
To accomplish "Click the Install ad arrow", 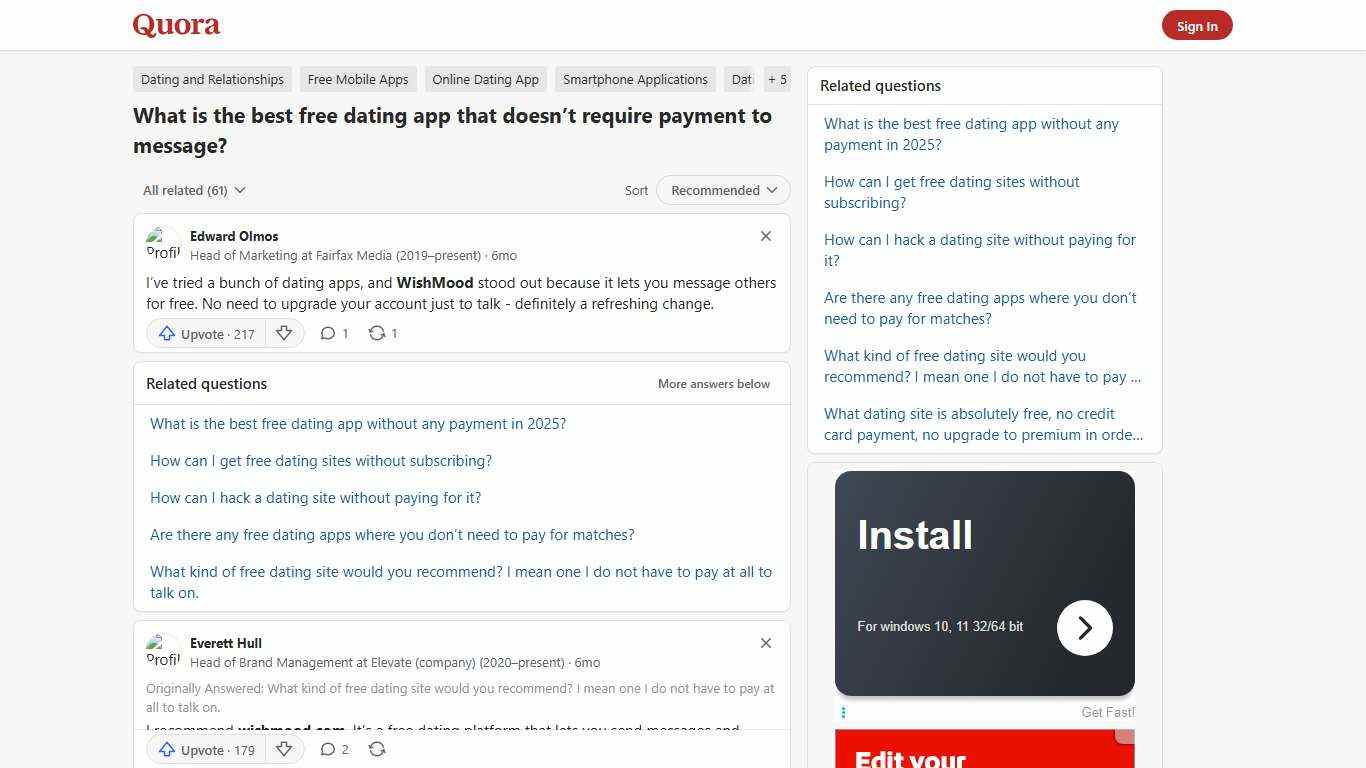I will [1084, 628].
